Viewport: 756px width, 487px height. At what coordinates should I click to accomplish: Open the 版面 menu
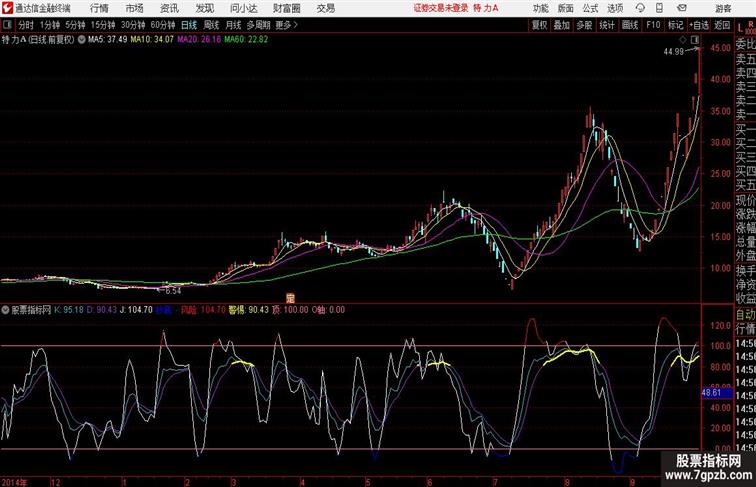click(566, 8)
